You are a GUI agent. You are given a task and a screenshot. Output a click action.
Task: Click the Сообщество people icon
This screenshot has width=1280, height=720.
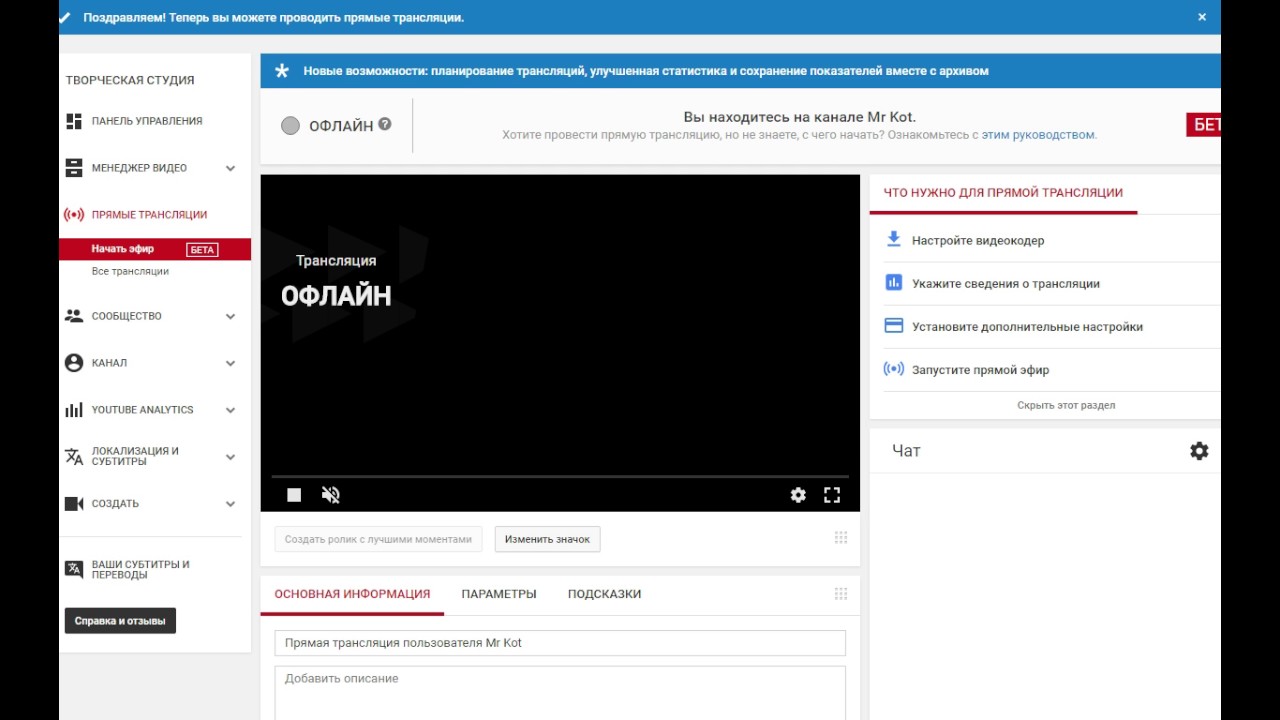click(74, 316)
